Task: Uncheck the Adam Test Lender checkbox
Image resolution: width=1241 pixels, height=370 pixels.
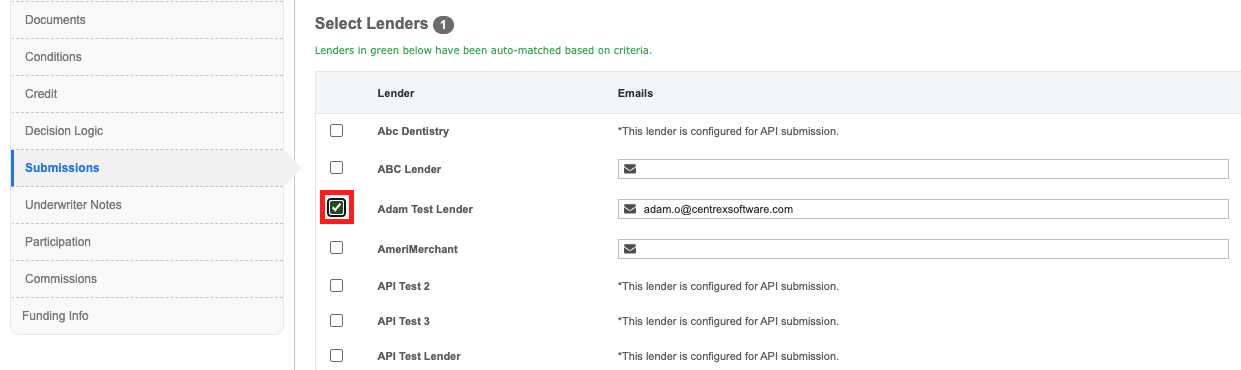Action: click(x=337, y=208)
